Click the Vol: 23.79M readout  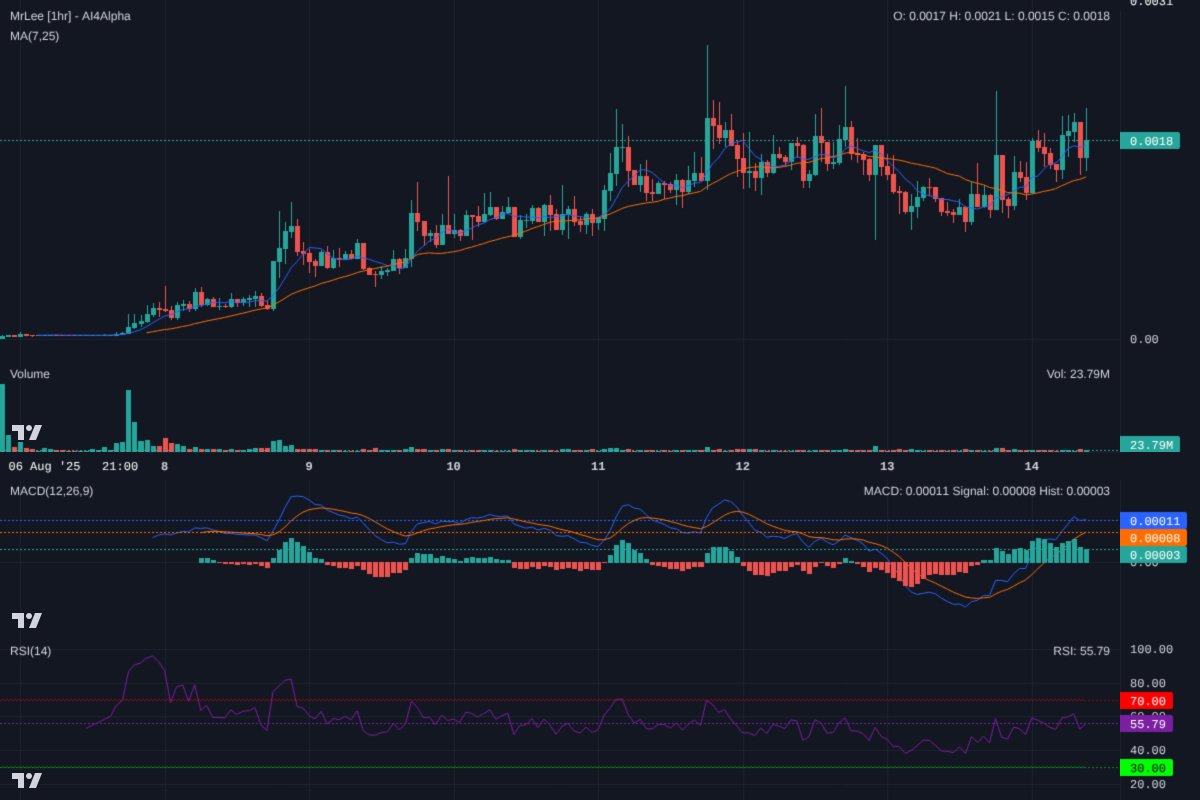click(x=1078, y=374)
